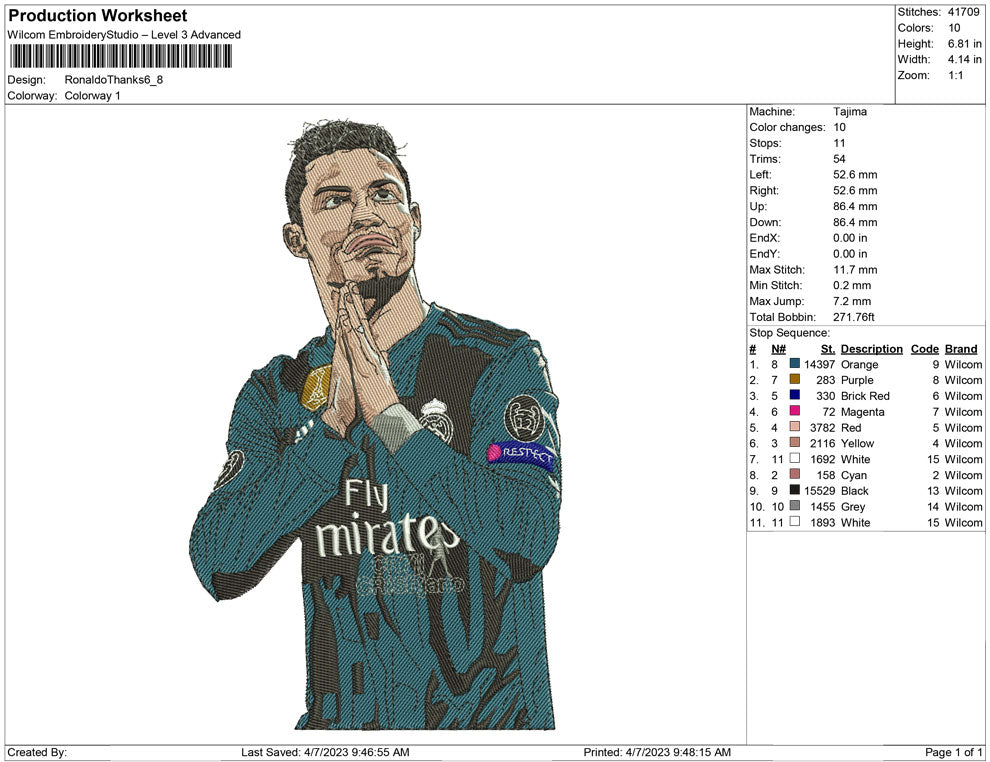Select the Stops value '11'

pyautogui.click(x=839, y=143)
